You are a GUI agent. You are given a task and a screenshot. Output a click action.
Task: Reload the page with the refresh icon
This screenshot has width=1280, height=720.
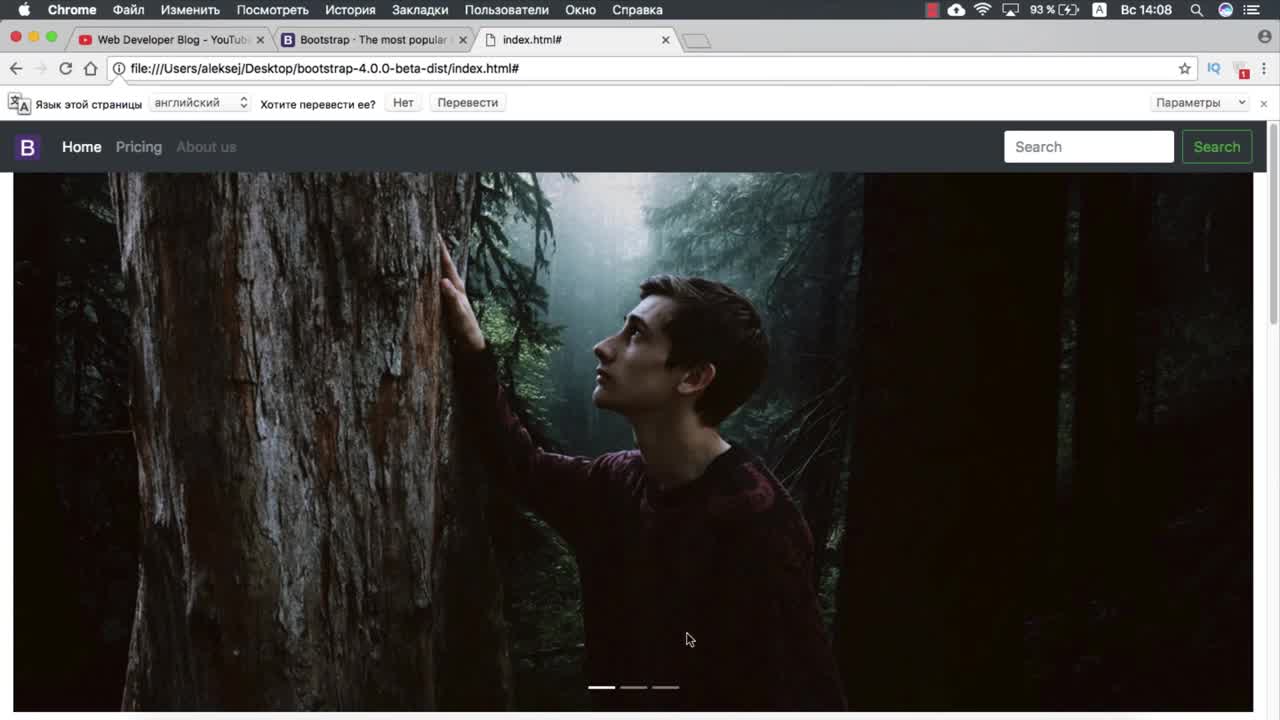(x=65, y=68)
